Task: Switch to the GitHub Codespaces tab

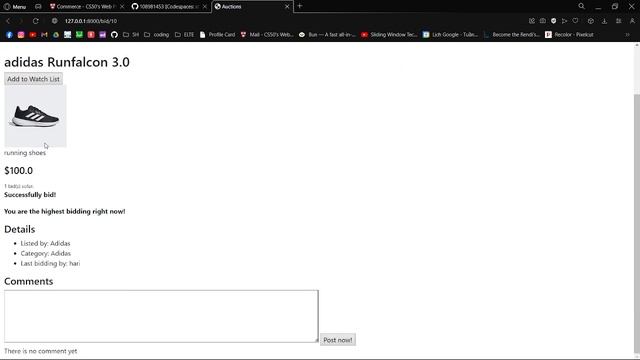Action: (168, 7)
